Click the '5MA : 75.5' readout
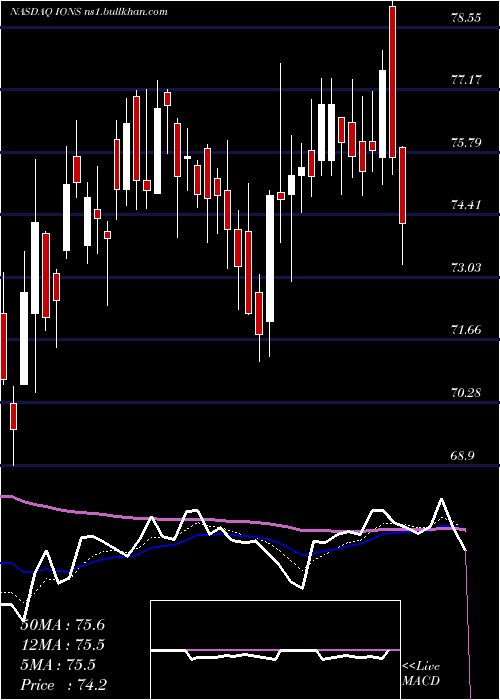Viewport: 500px width, 700px height. pyautogui.click(x=58, y=665)
